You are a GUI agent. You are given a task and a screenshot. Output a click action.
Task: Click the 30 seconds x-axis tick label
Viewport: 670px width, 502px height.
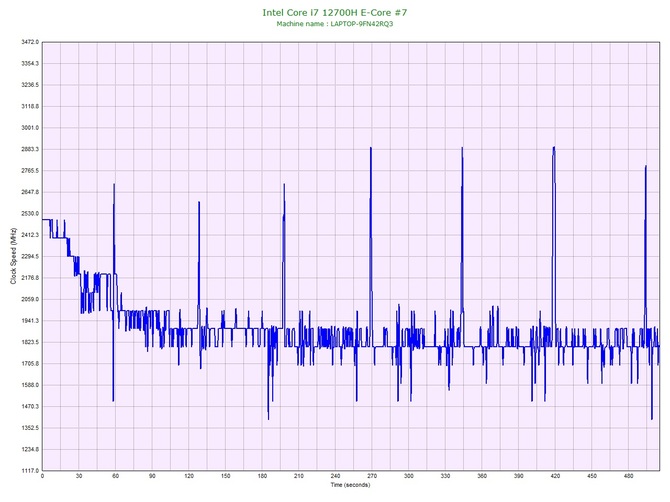[79, 476]
